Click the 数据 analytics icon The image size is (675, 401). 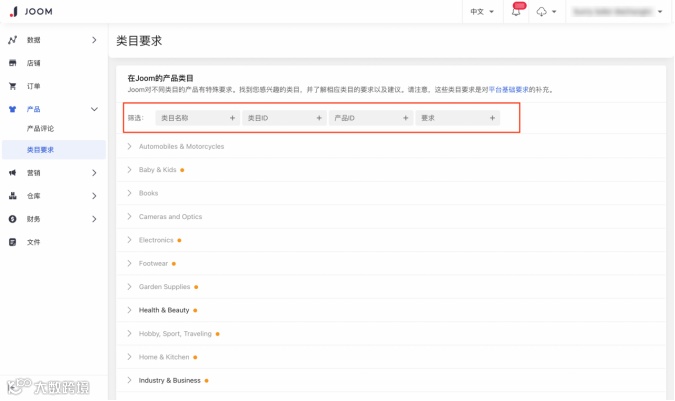[12, 40]
